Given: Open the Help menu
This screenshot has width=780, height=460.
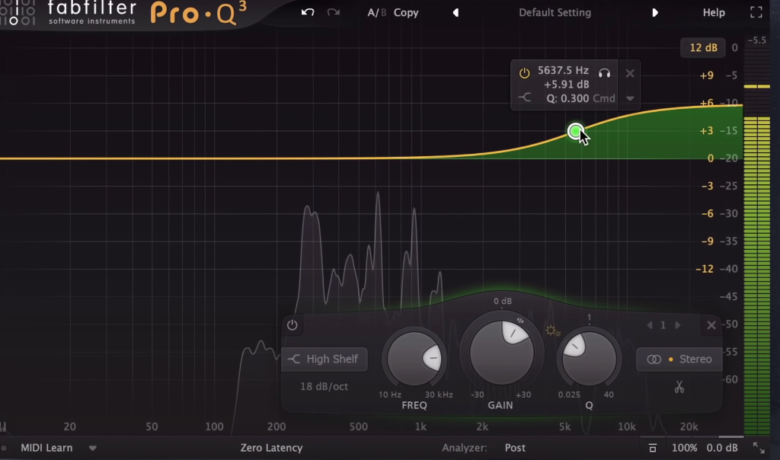Looking at the screenshot, I should point(713,12).
